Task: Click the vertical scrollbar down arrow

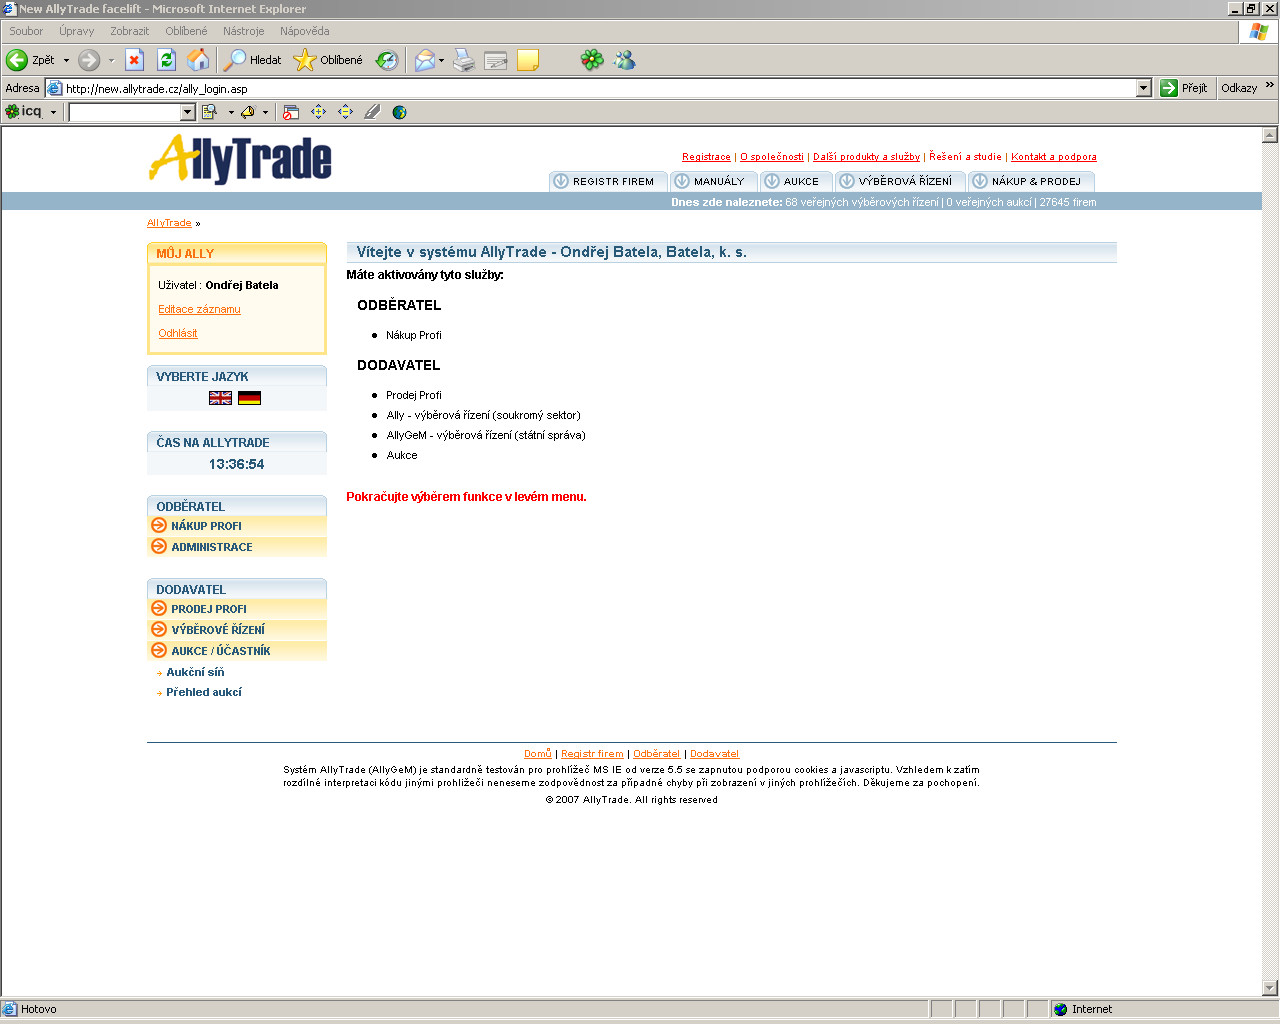Action: [x=1270, y=988]
